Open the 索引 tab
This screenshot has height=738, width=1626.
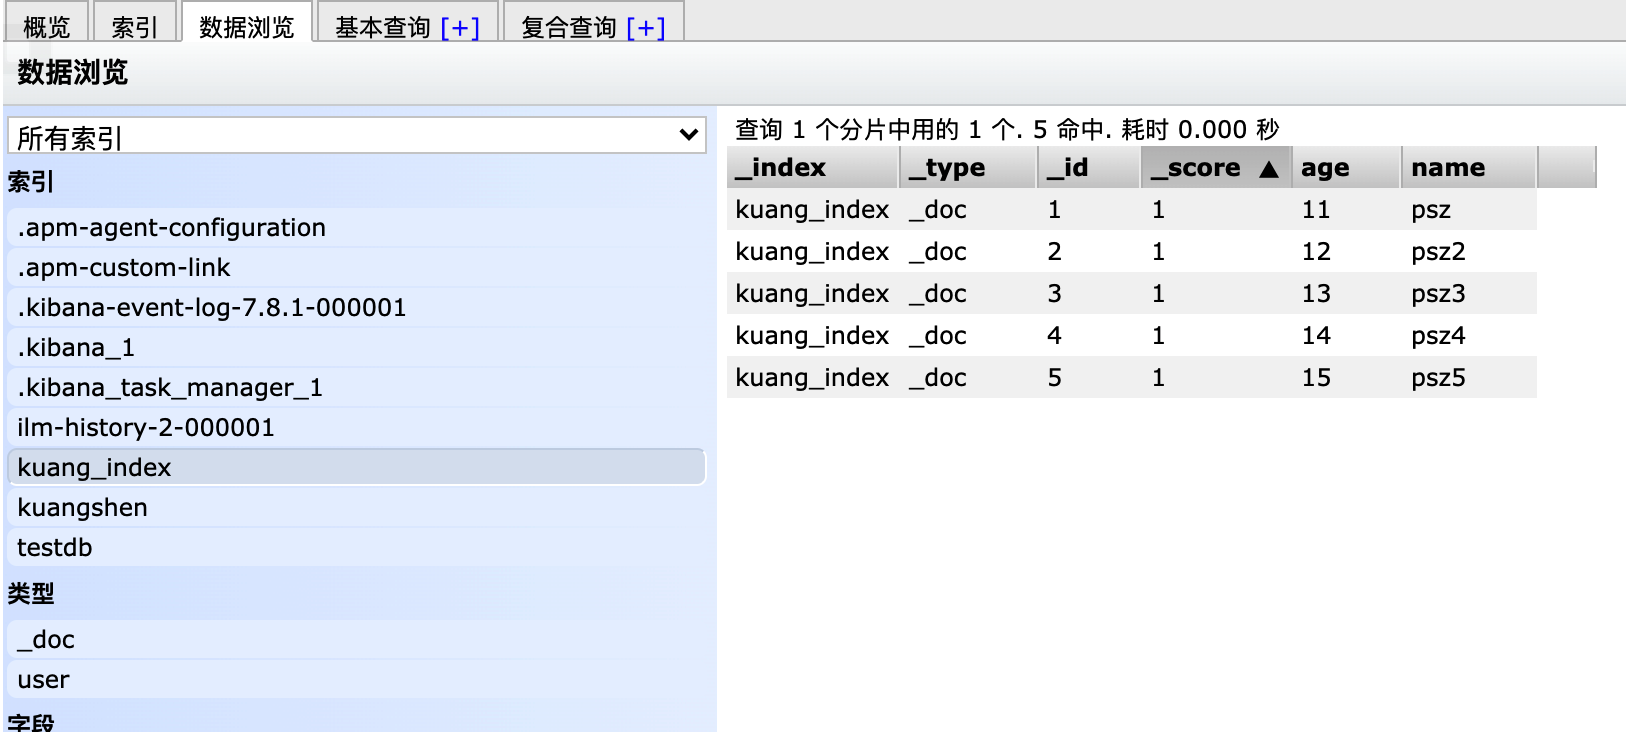(135, 24)
